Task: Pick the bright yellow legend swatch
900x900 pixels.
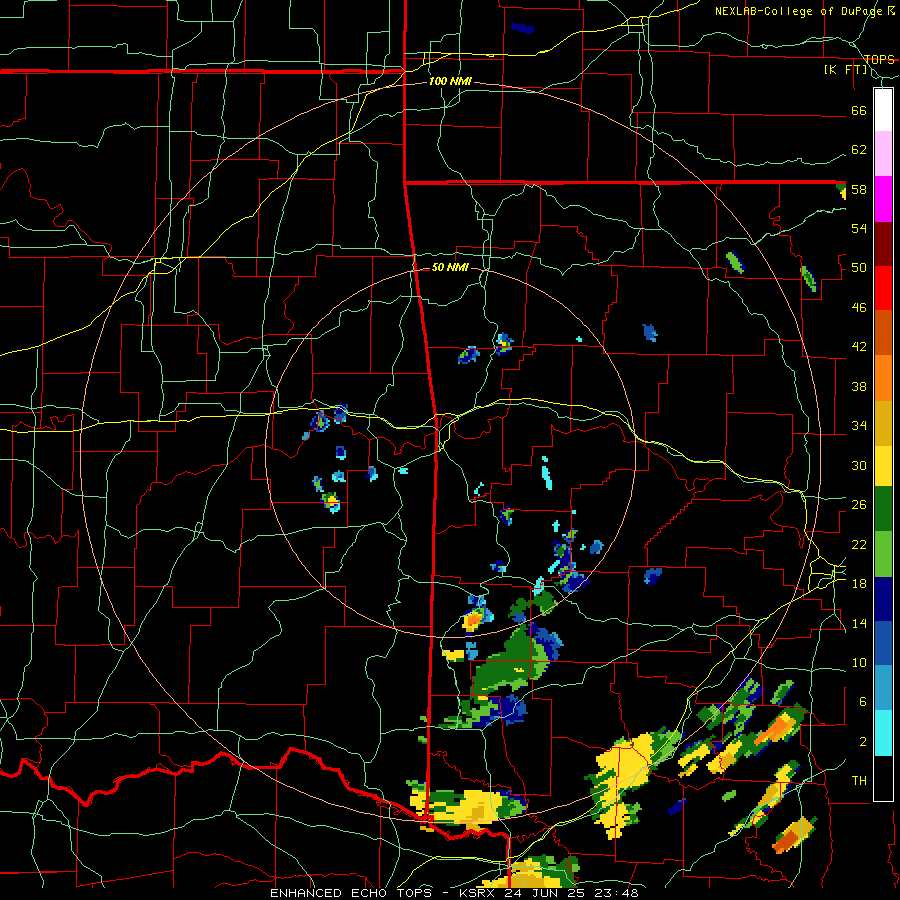Action: 883,465
